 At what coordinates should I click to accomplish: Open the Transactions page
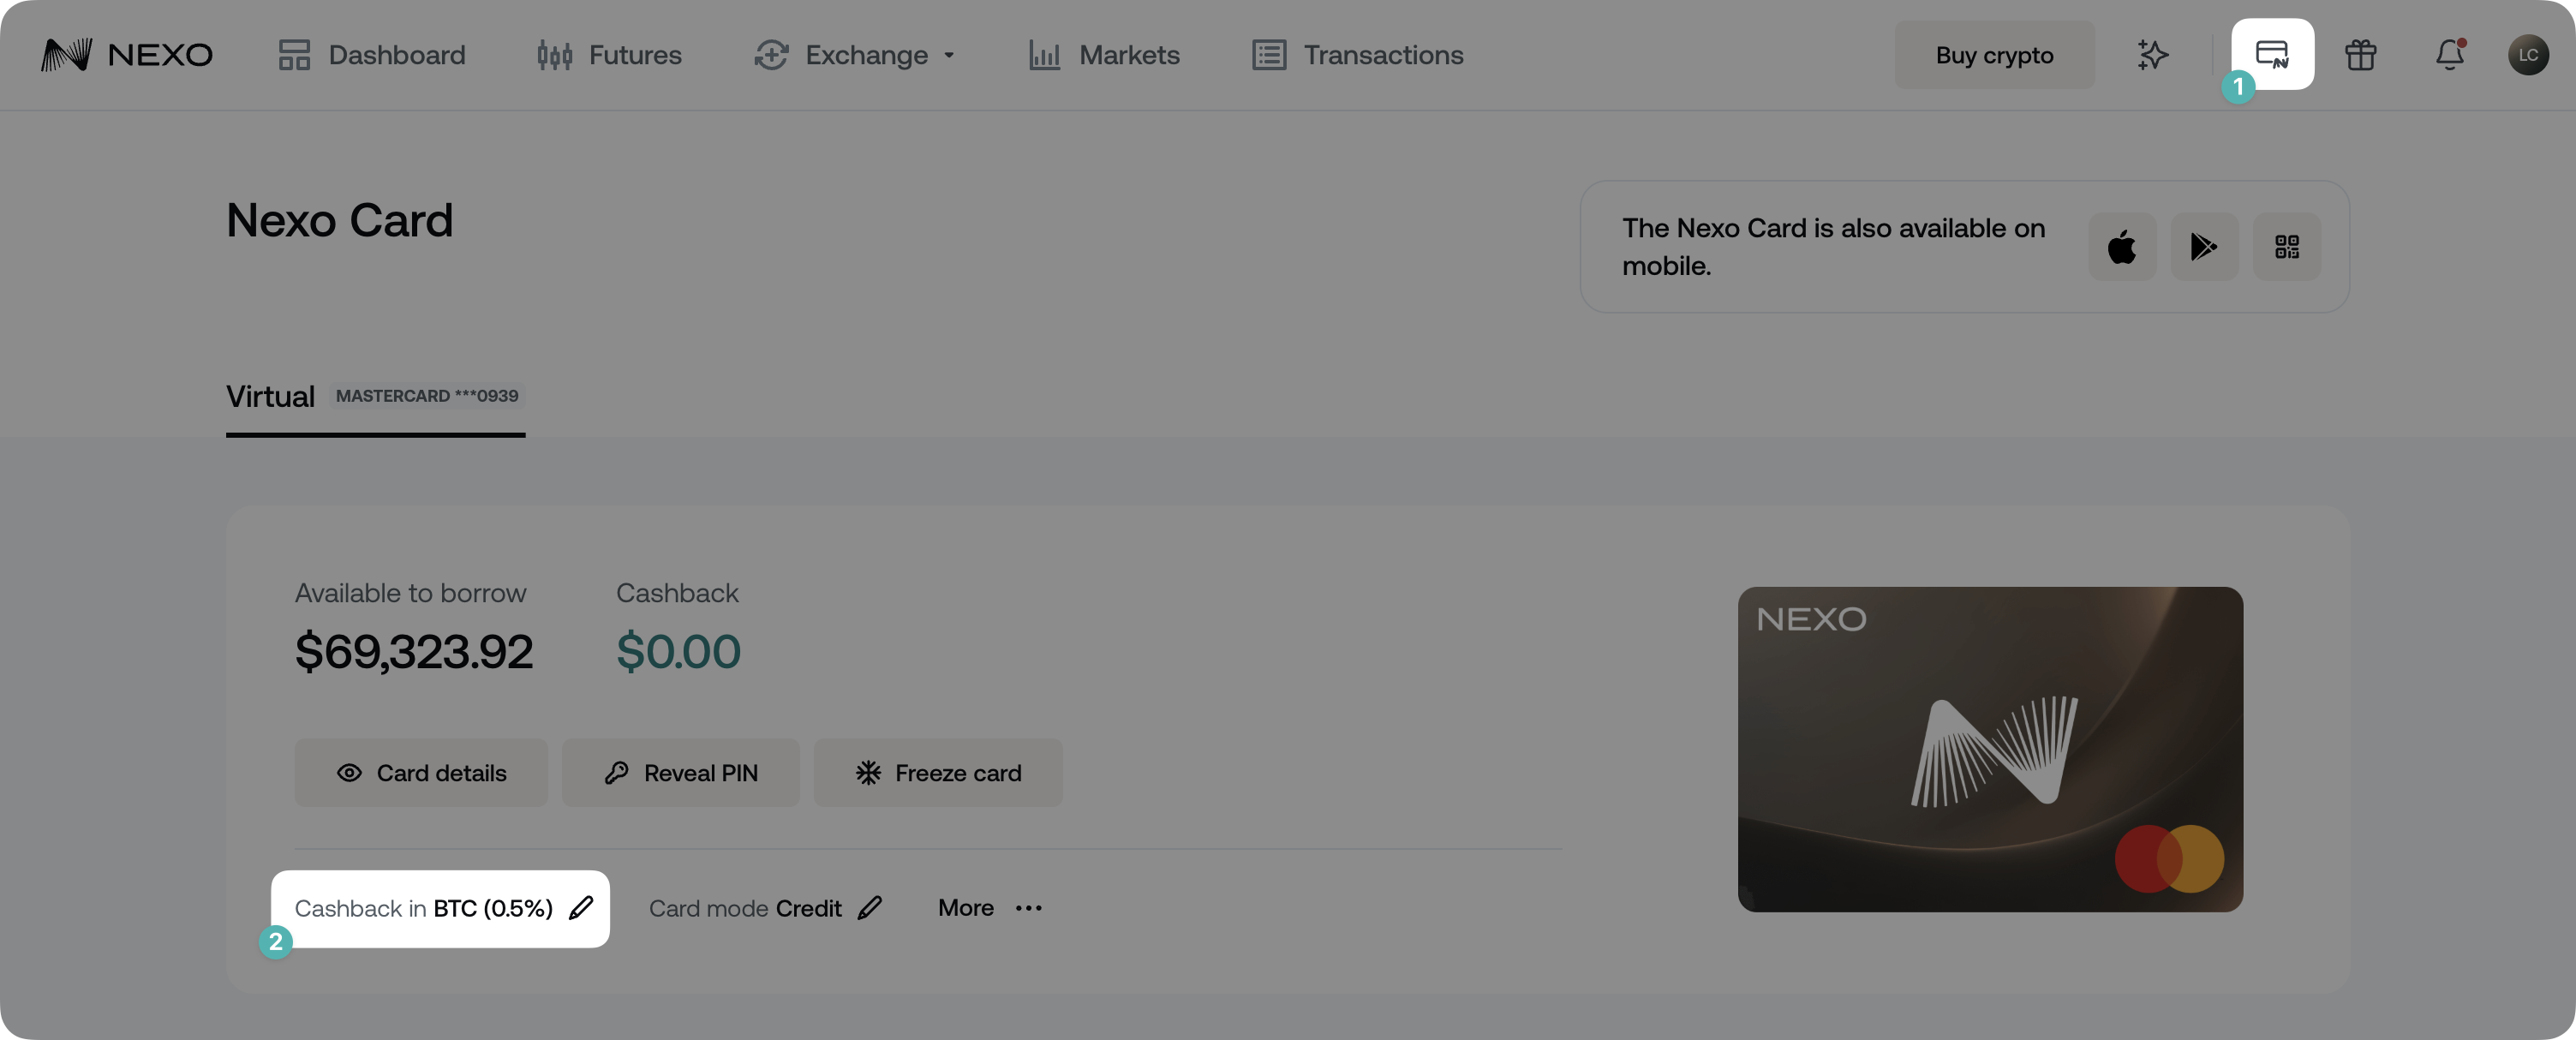coord(1357,55)
